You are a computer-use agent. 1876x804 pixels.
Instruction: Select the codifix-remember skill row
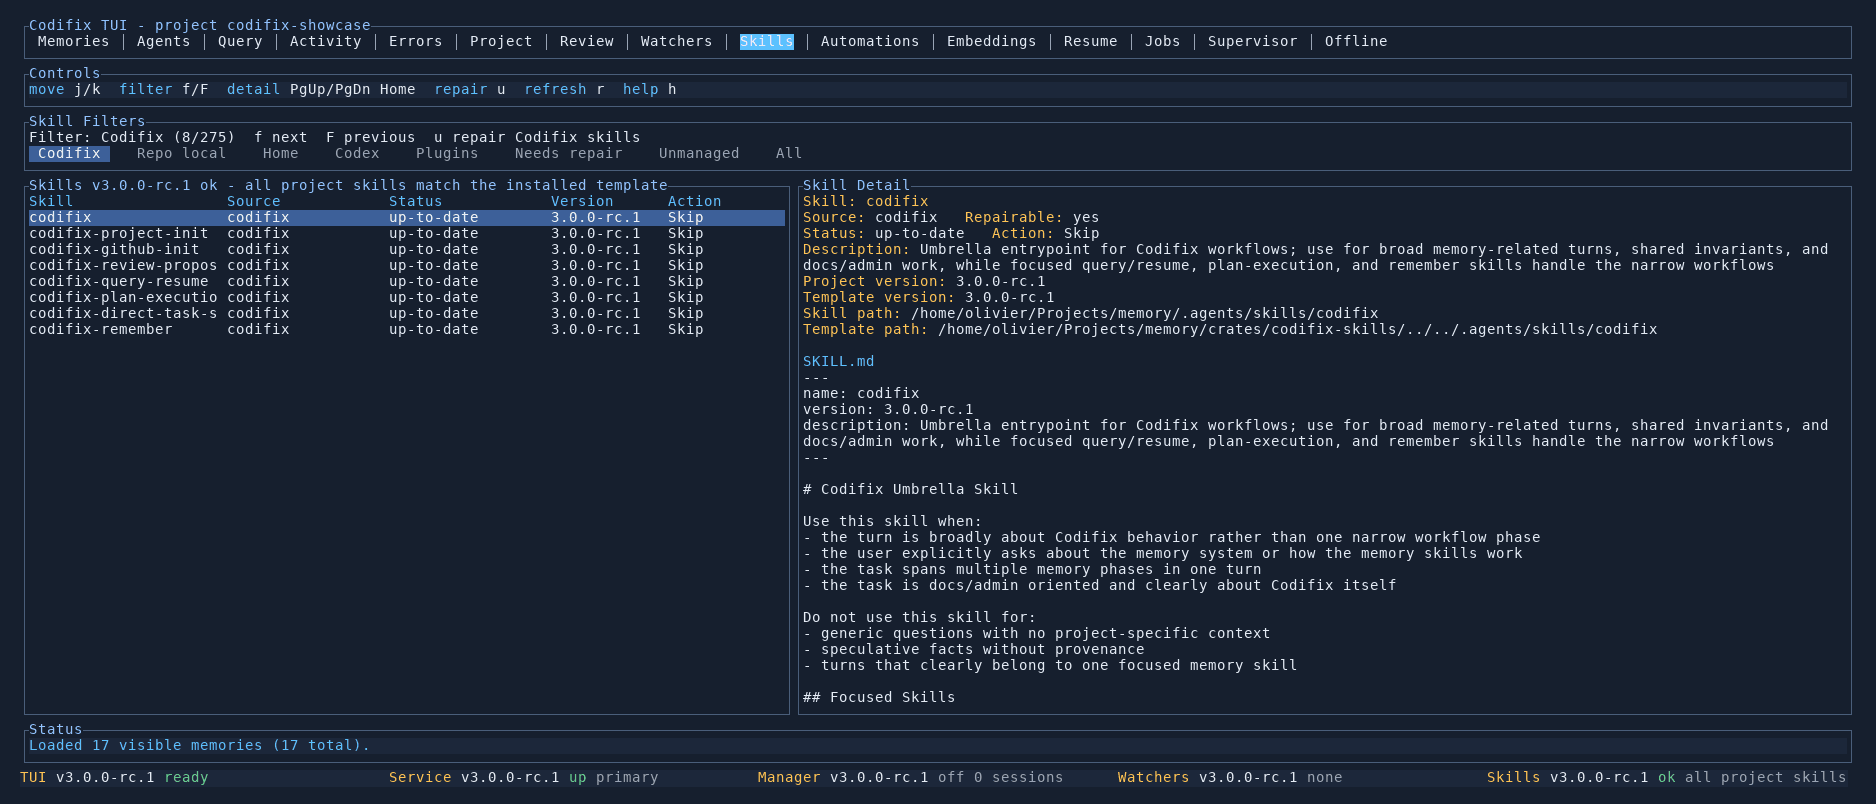point(407,329)
